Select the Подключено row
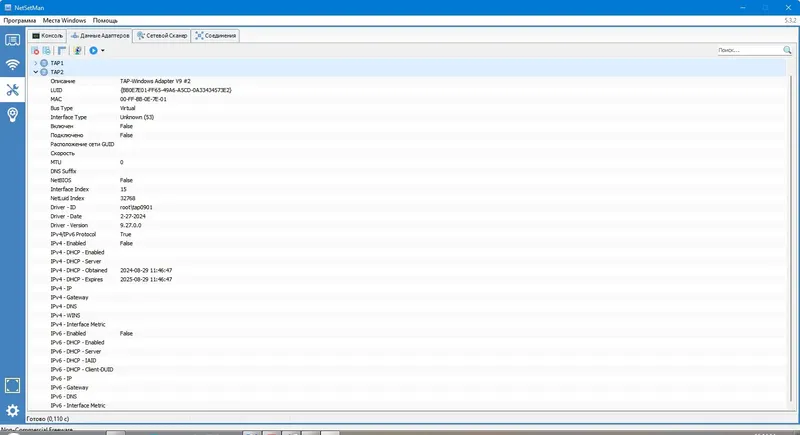 (x=408, y=135)
